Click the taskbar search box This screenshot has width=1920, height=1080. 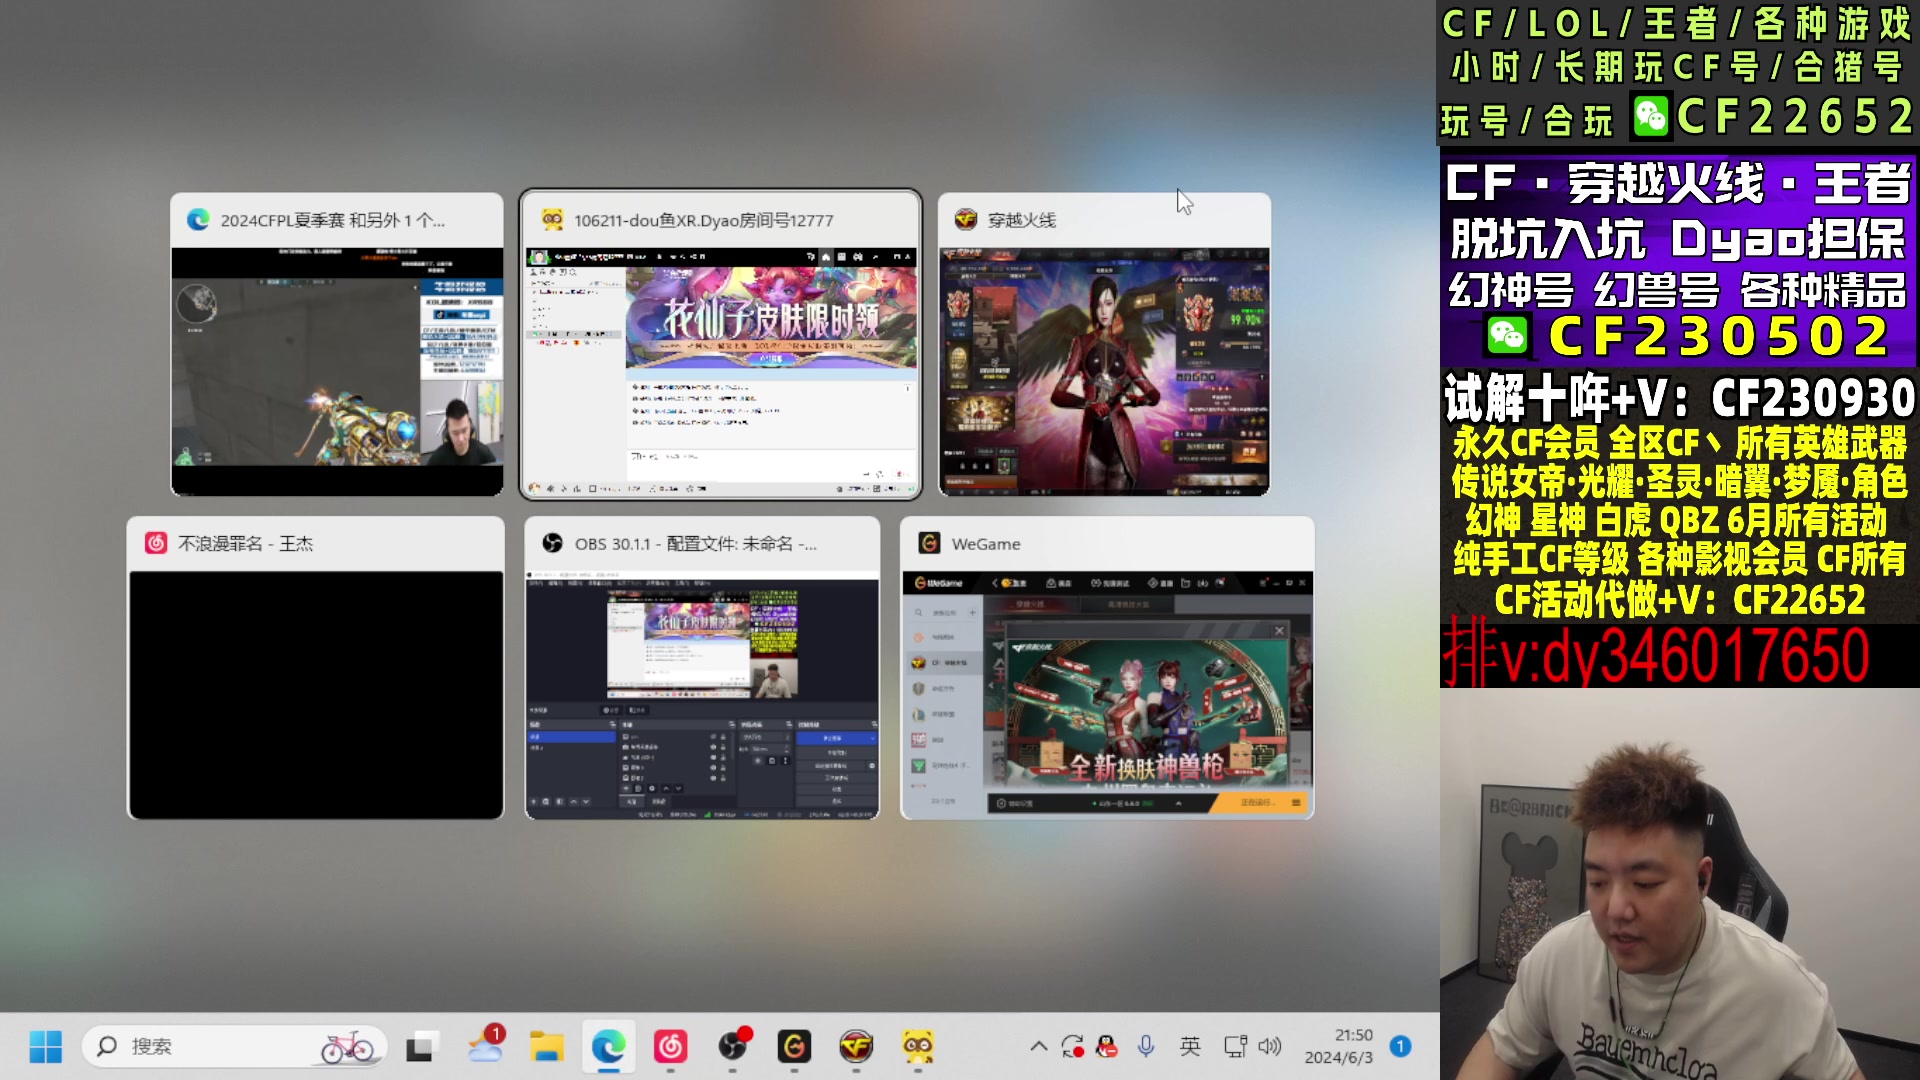(235, 1047)
